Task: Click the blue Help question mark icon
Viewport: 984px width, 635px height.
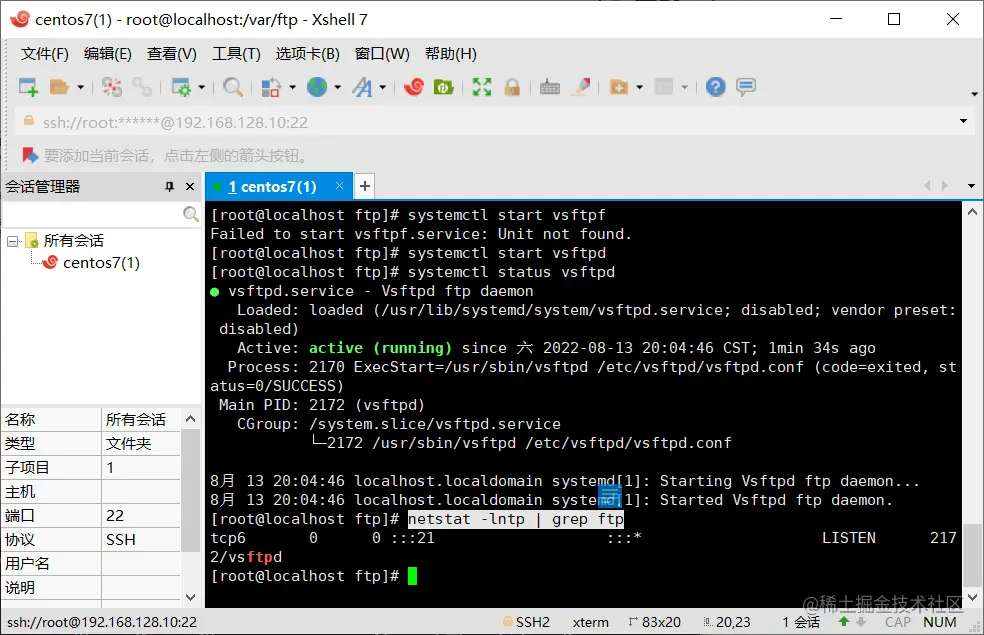Action: pos(715,87)
